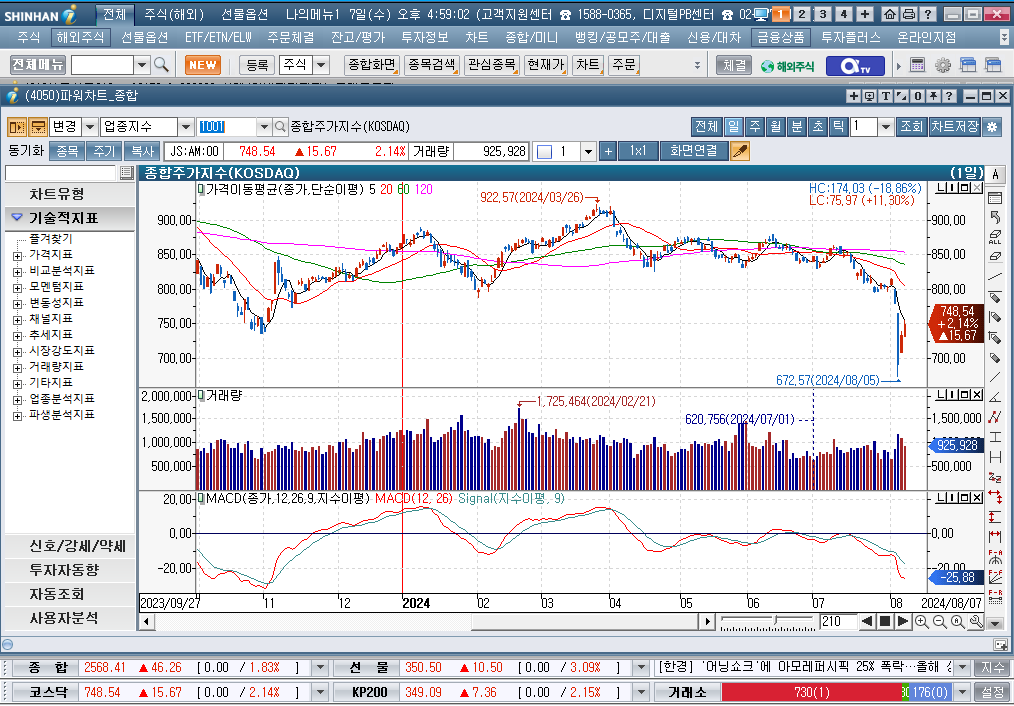Open the alpha TV banner button
Image resolution: width=1014 pixels, height=706 pixels.
point(855,65)
